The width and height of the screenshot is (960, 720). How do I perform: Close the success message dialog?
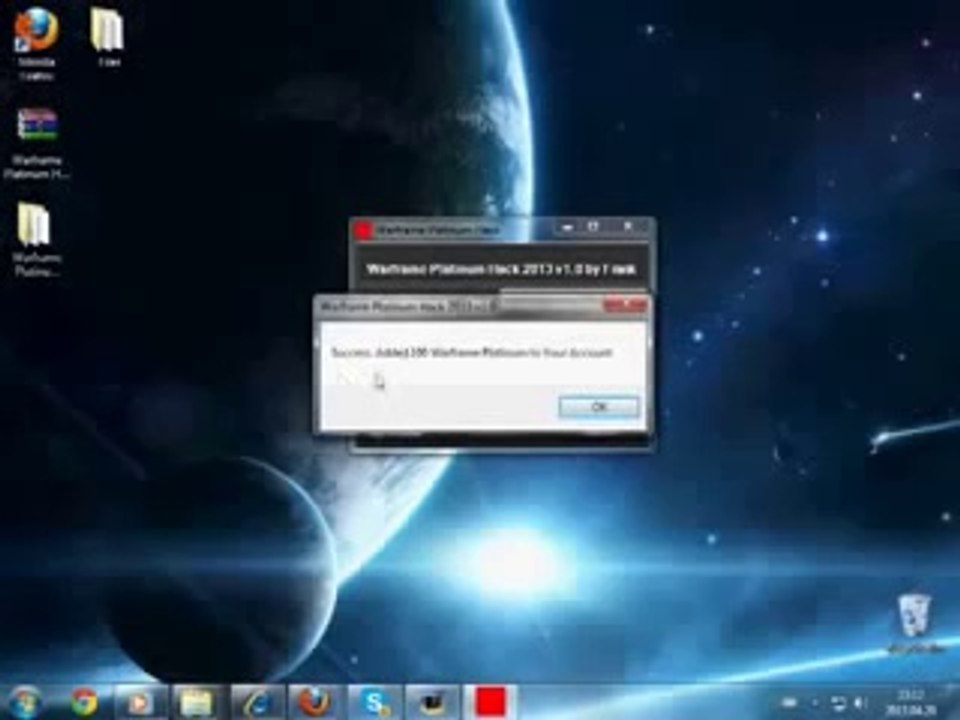pos(624,305)
